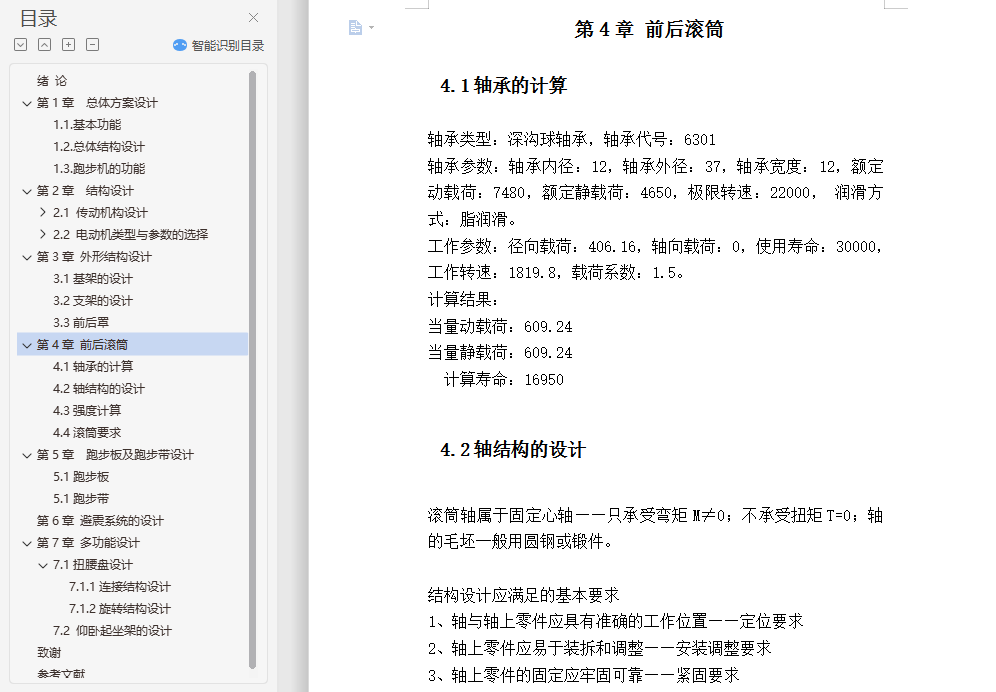Image resolution: width=996 pixels, height=692 pixels.
Task: Click the line 计算寿命：16950
Action: (x=504, y=380)
